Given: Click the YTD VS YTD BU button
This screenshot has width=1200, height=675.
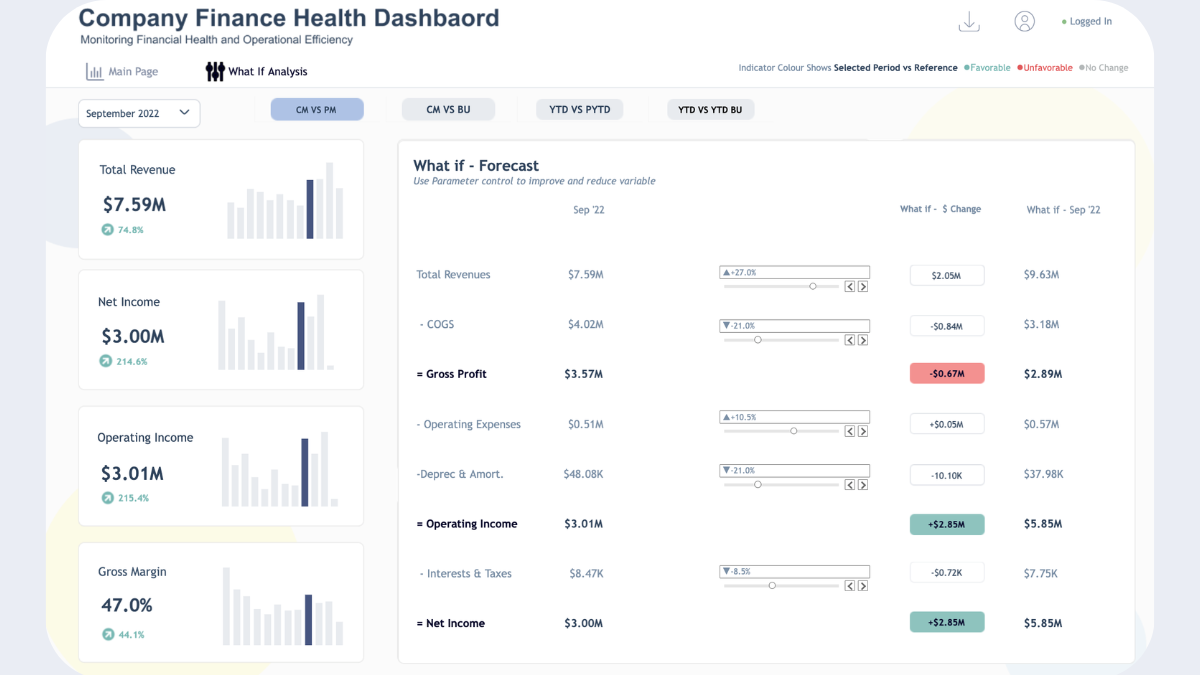Looking at the screenshot, I should tap(710, 109).
